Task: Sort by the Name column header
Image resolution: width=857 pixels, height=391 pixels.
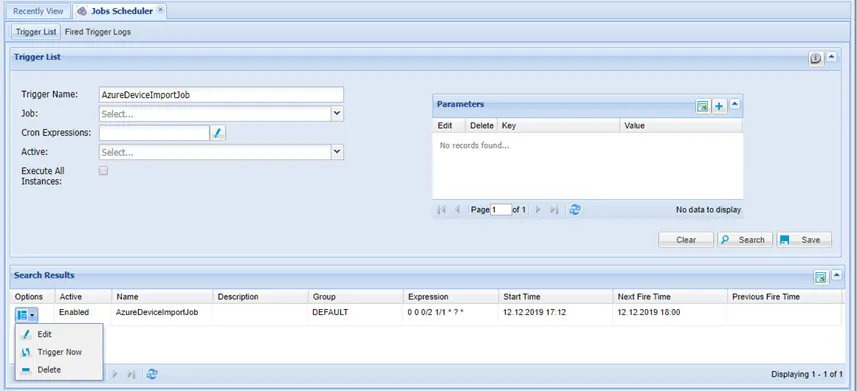Action: [162, 296]
